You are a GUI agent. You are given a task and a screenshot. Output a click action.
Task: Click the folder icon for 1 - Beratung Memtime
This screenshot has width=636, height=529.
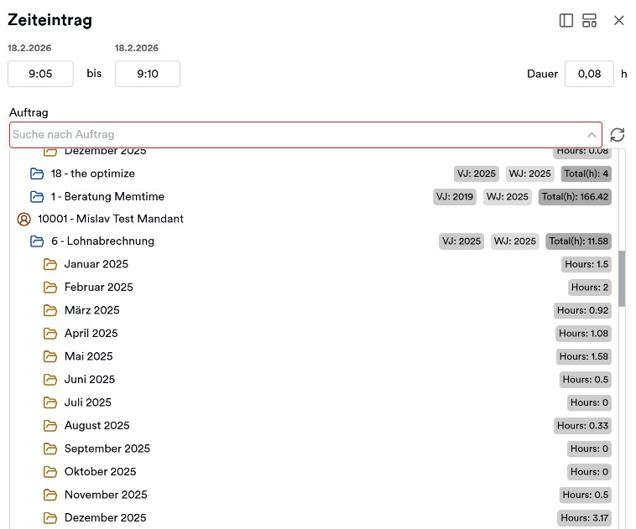coord(37,197)
